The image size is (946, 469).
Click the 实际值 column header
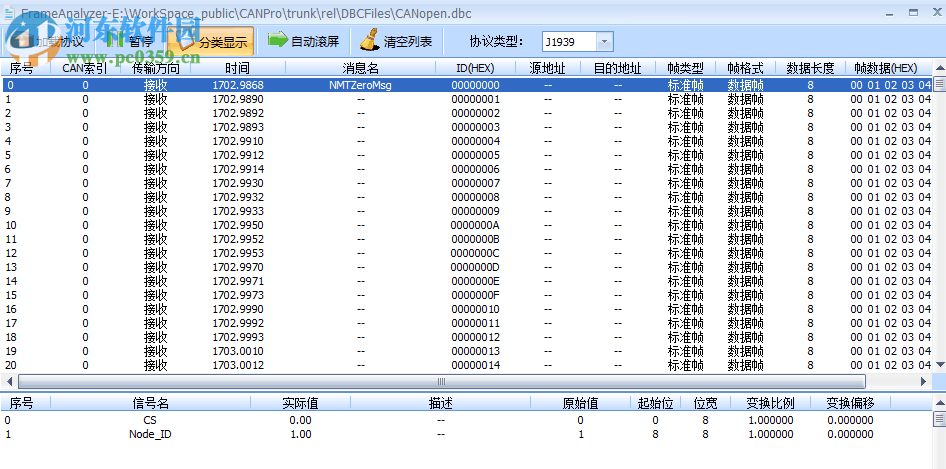pos(300,403)
